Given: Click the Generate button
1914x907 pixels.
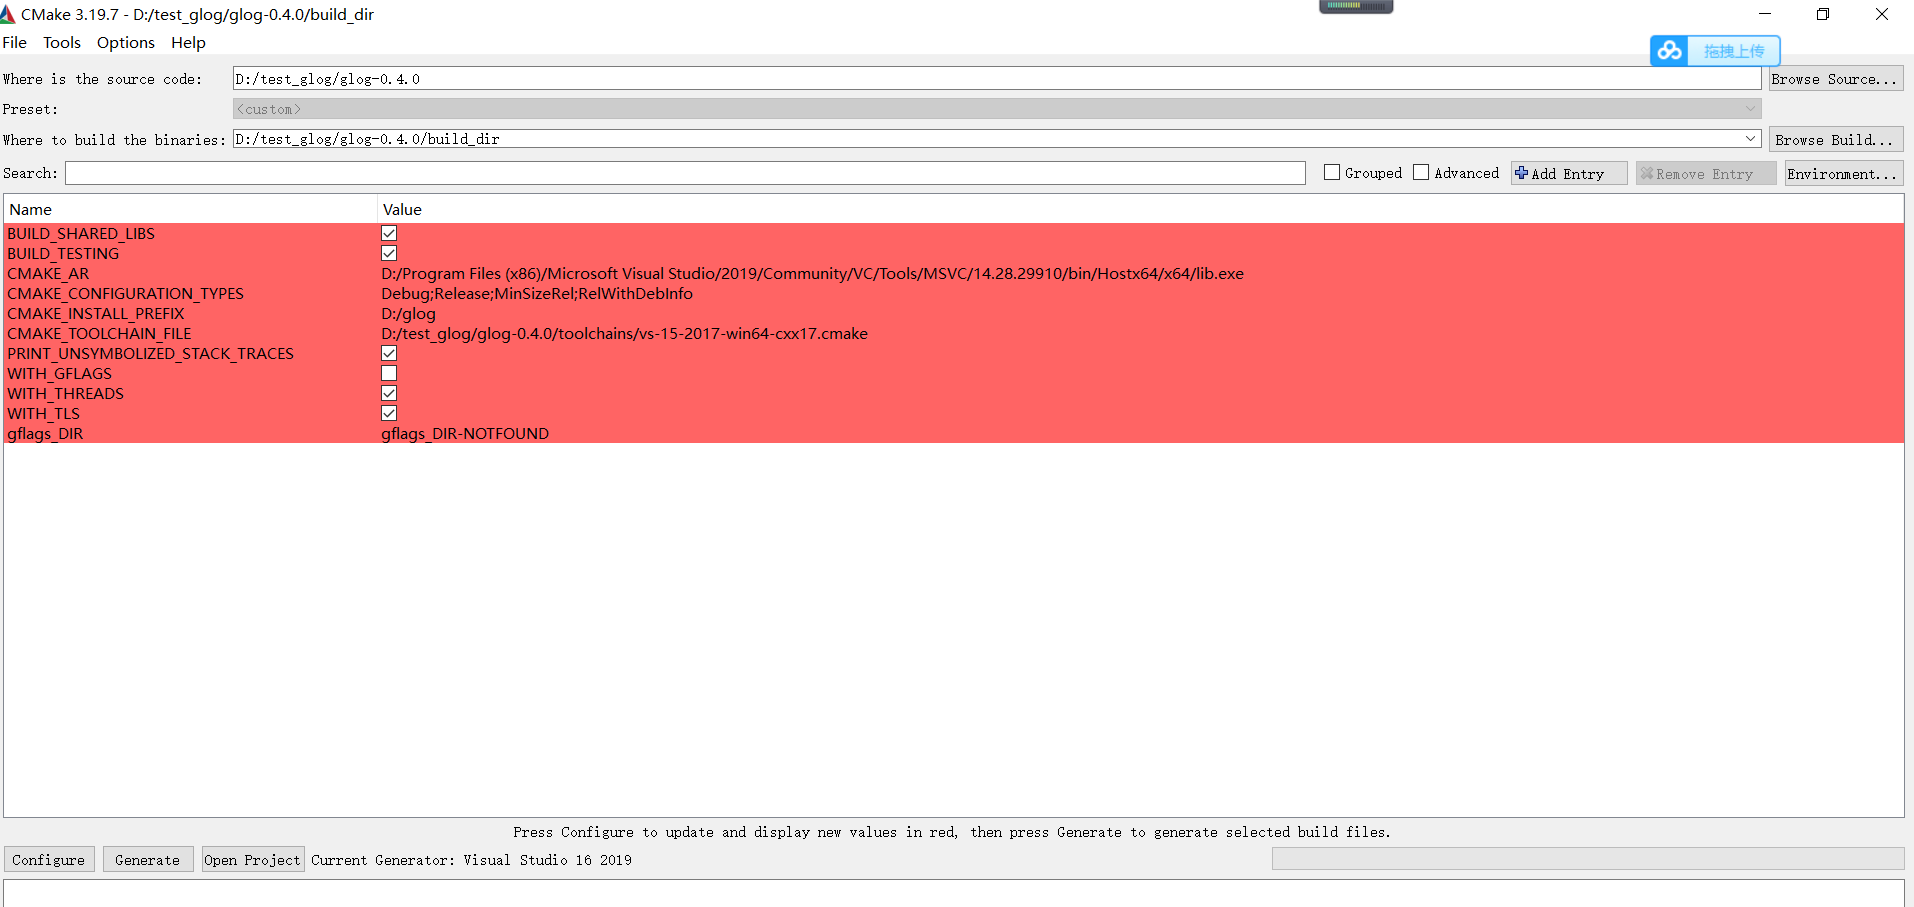Looking at the screenshot, I should click(x=148, y=860).
